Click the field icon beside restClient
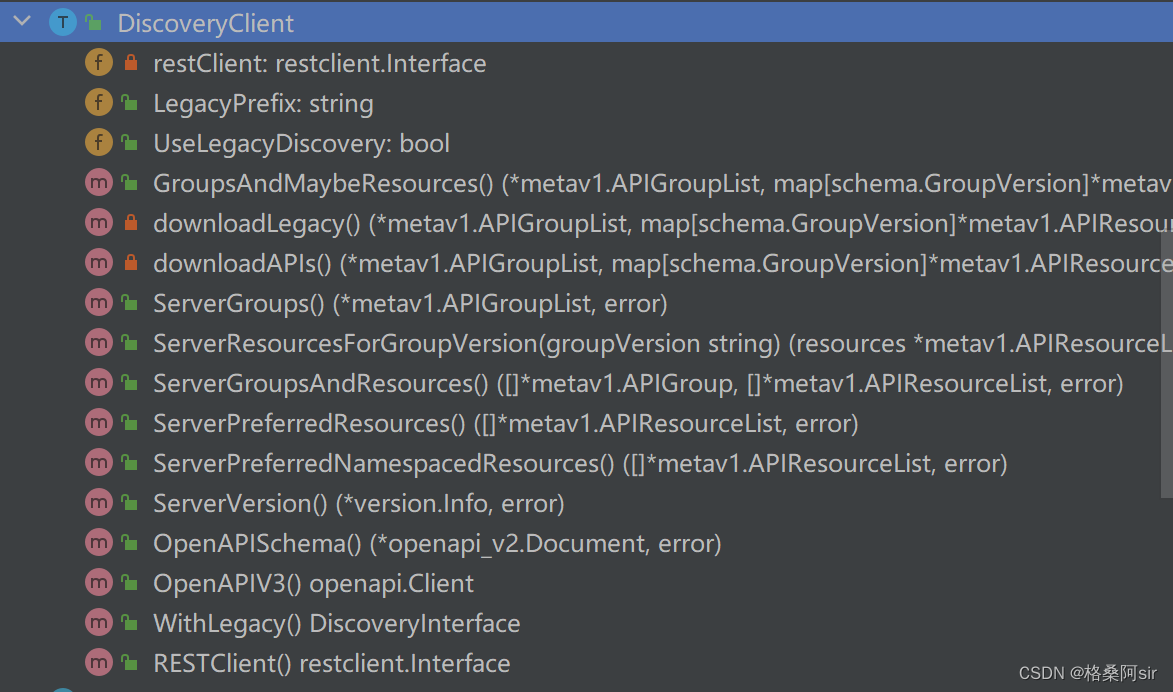The height and width of the screenshot is (692, 1173). click(99, 62)
